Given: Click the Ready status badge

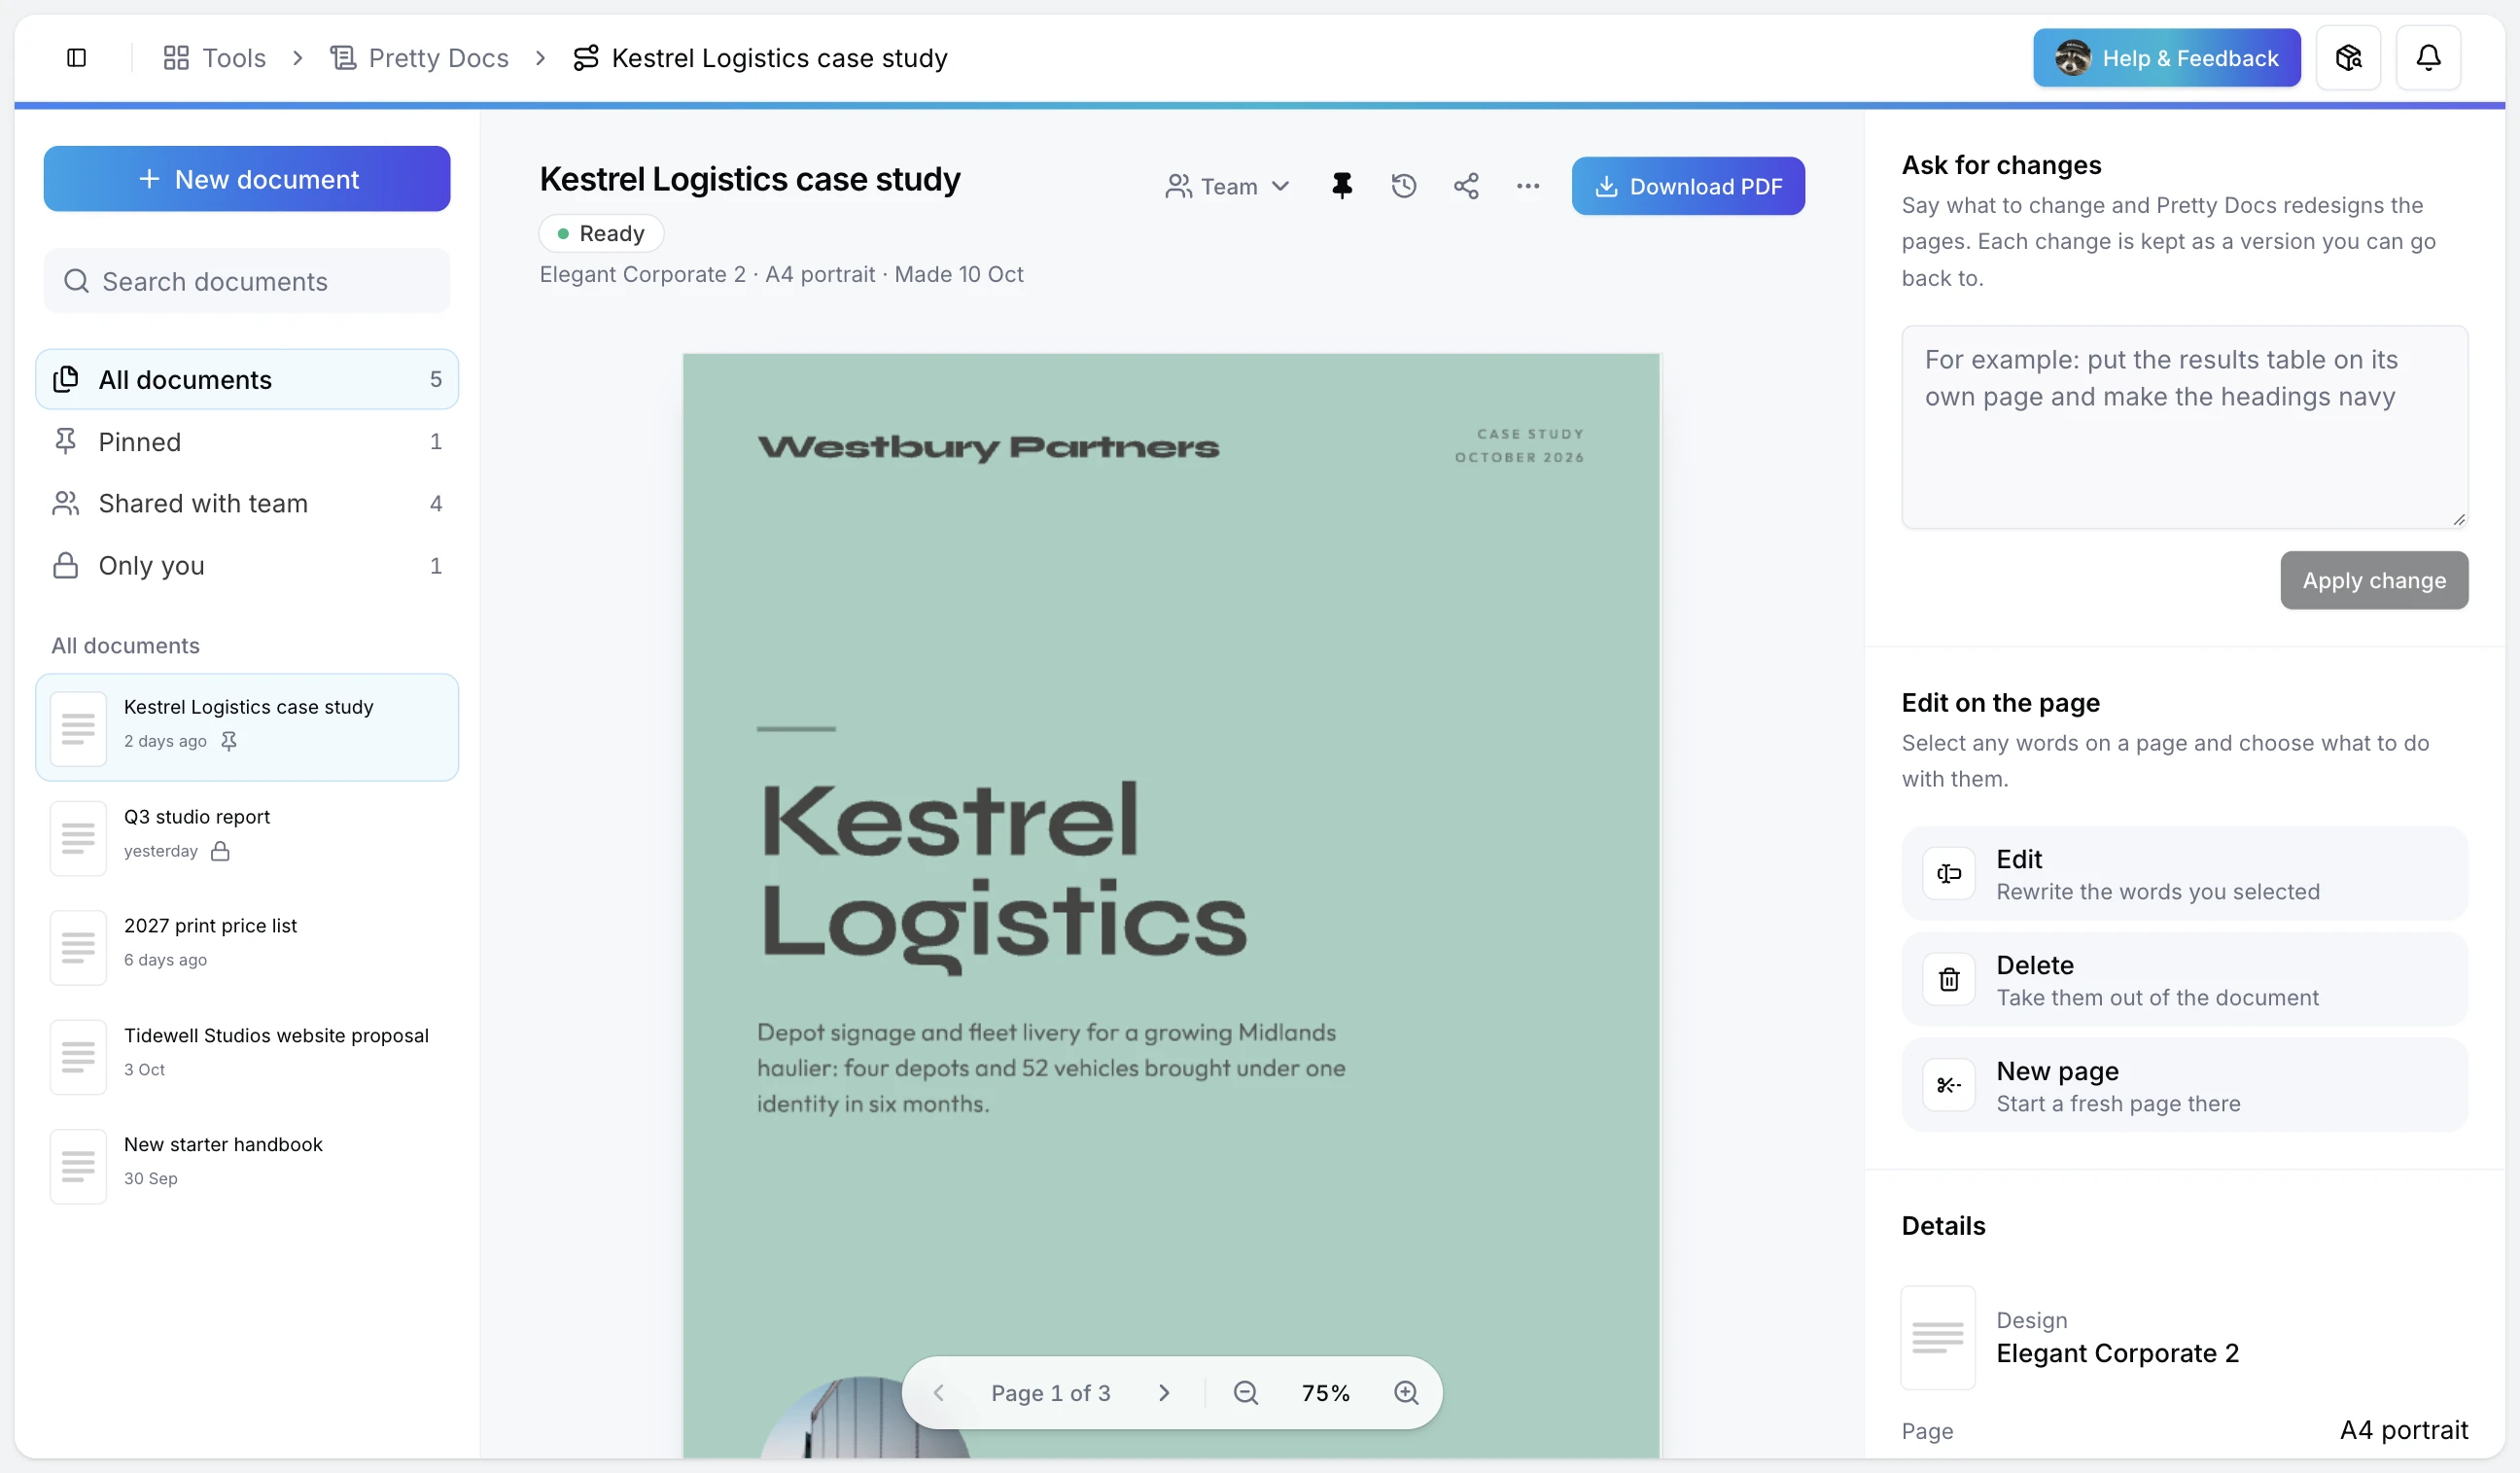Looking at the screenshot, I should point(601,233).
